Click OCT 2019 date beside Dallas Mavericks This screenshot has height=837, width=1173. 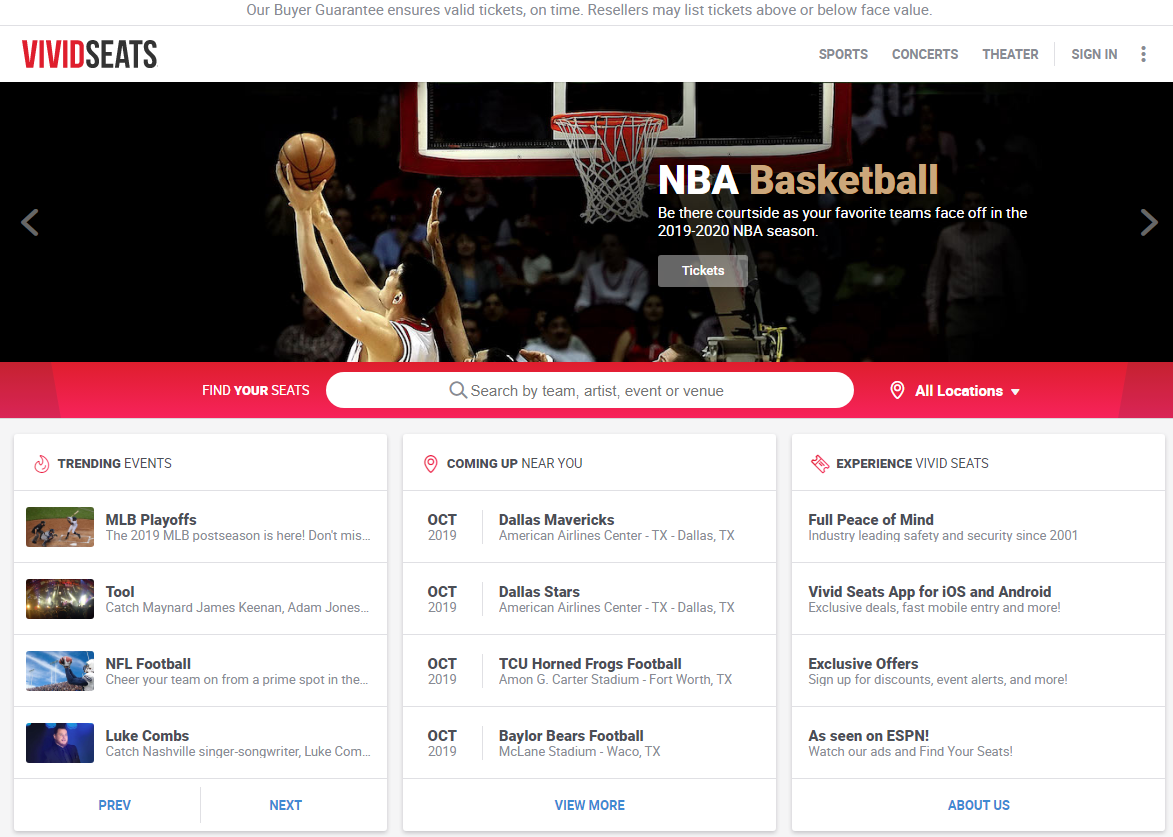tap(442, 527)
